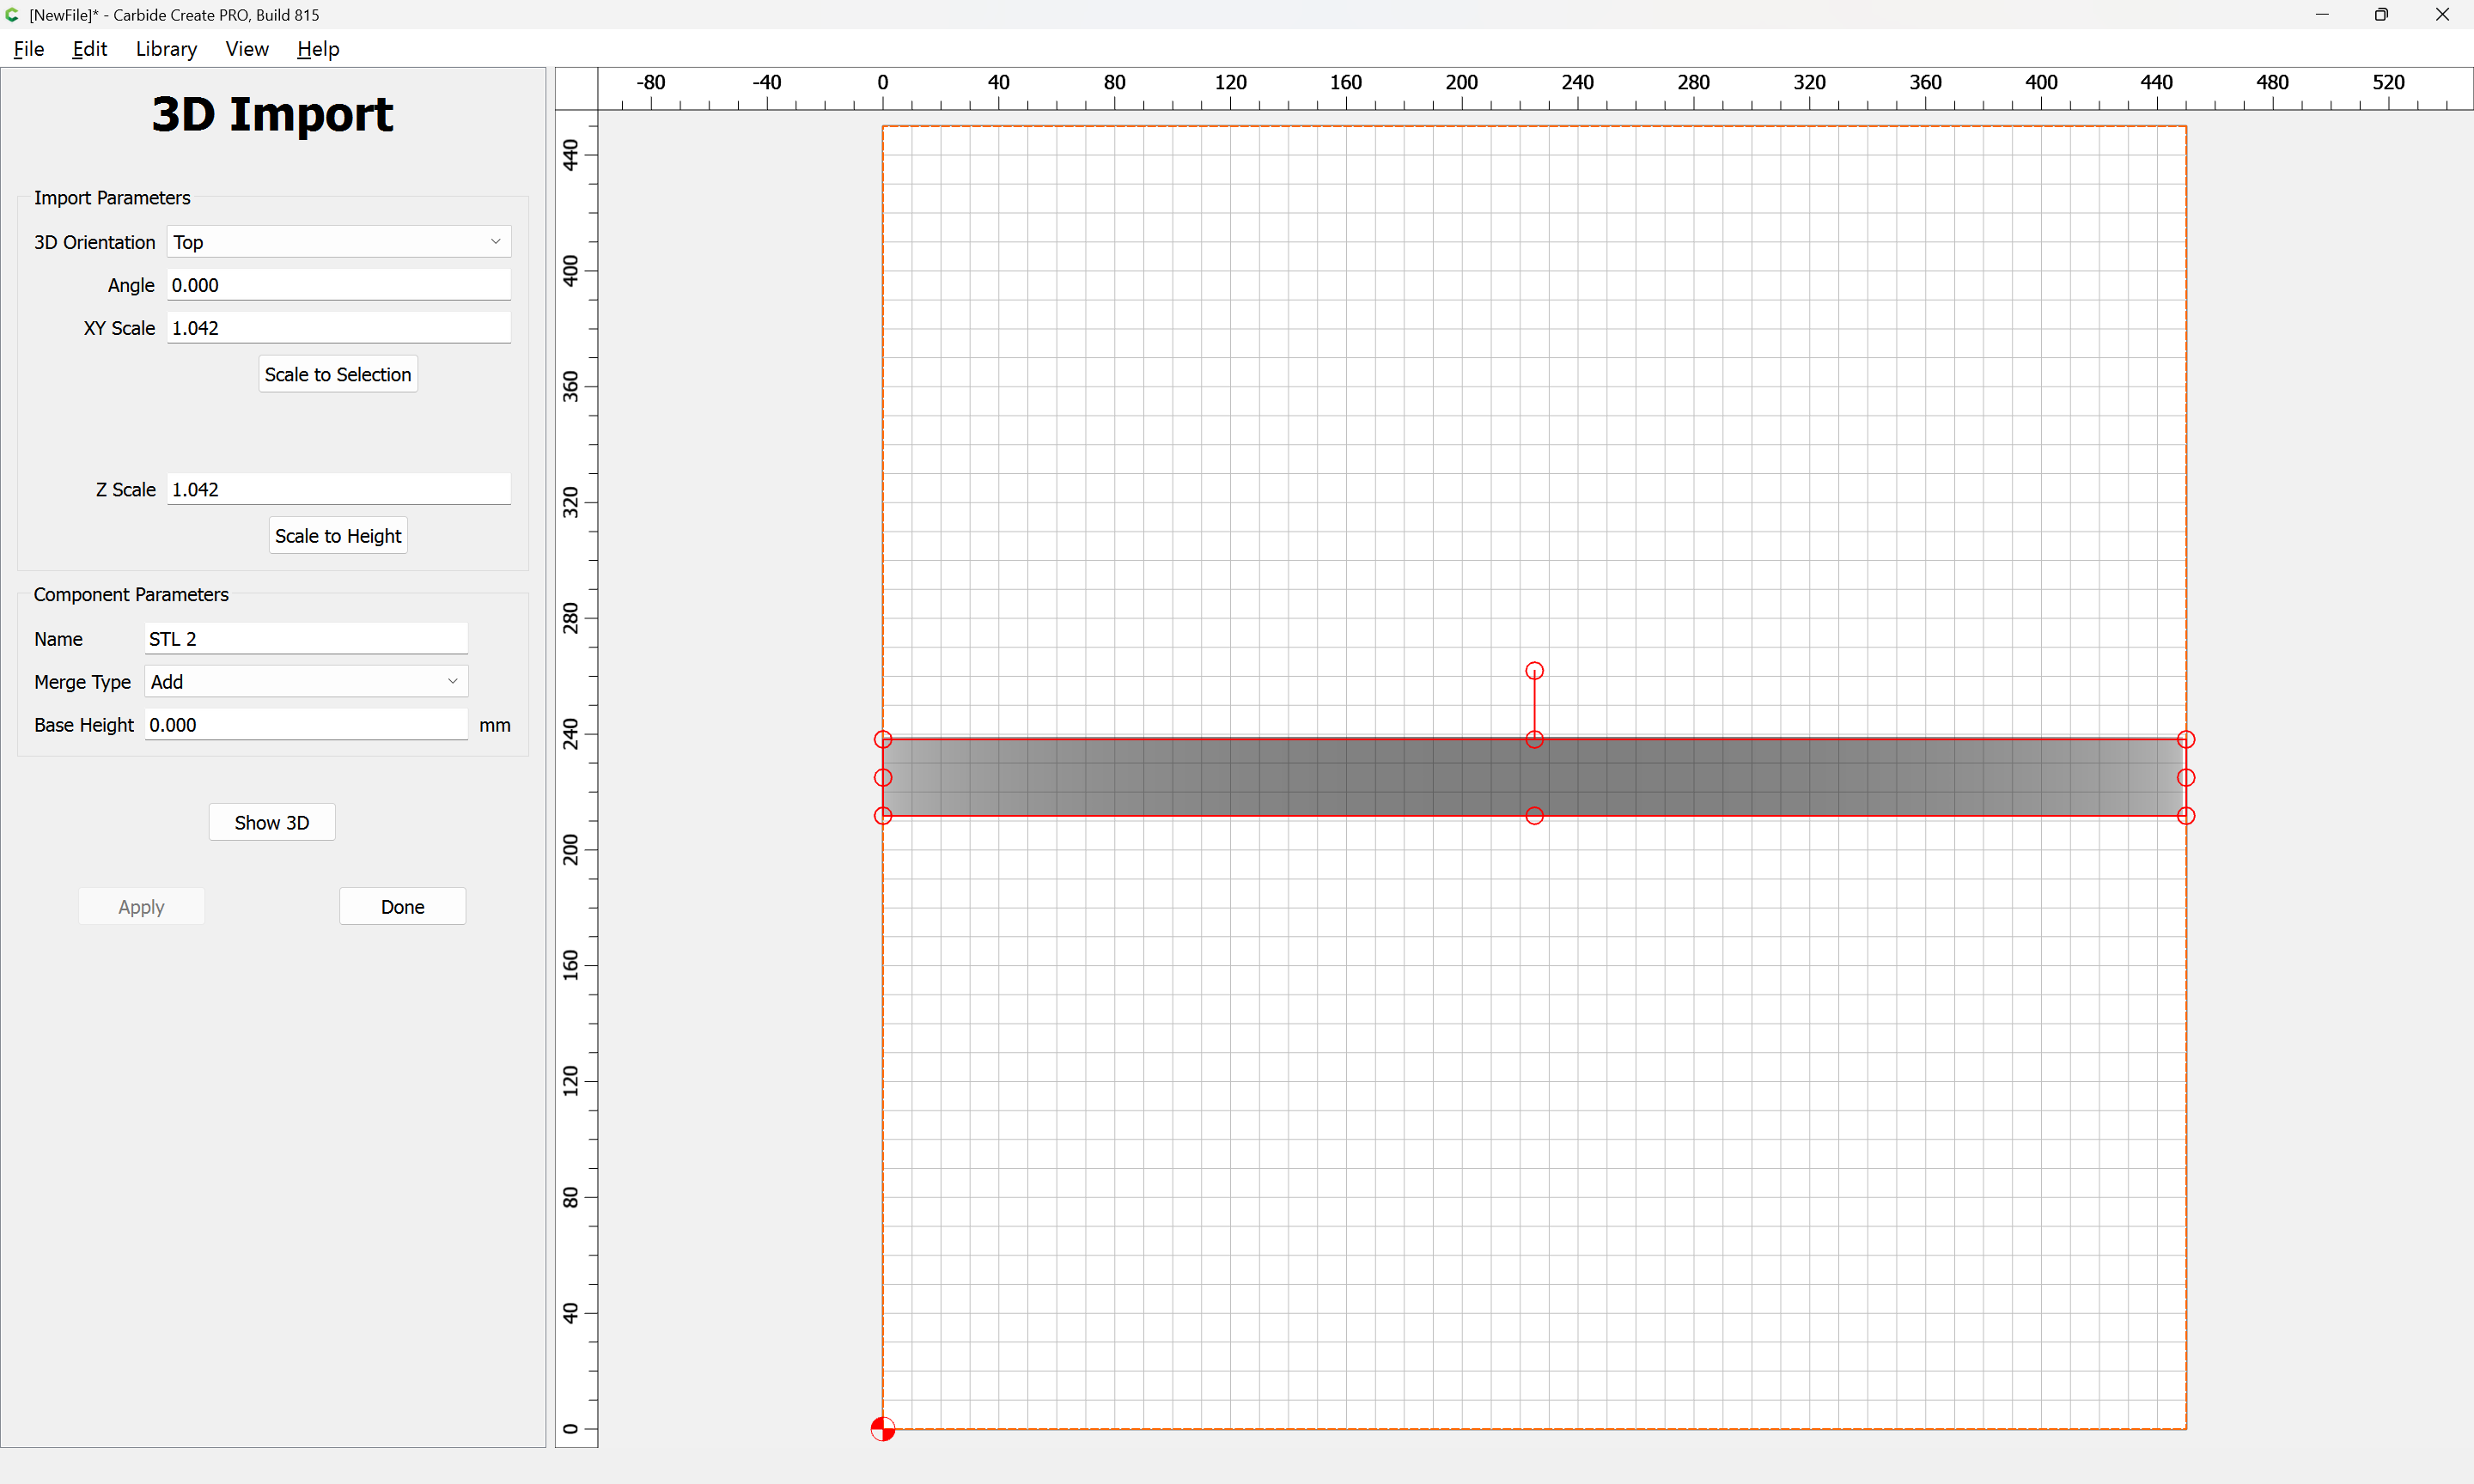Click the top-right corner handle of the model
The width and height of the screenshot is (2474, 1484).
[2186, 740]
